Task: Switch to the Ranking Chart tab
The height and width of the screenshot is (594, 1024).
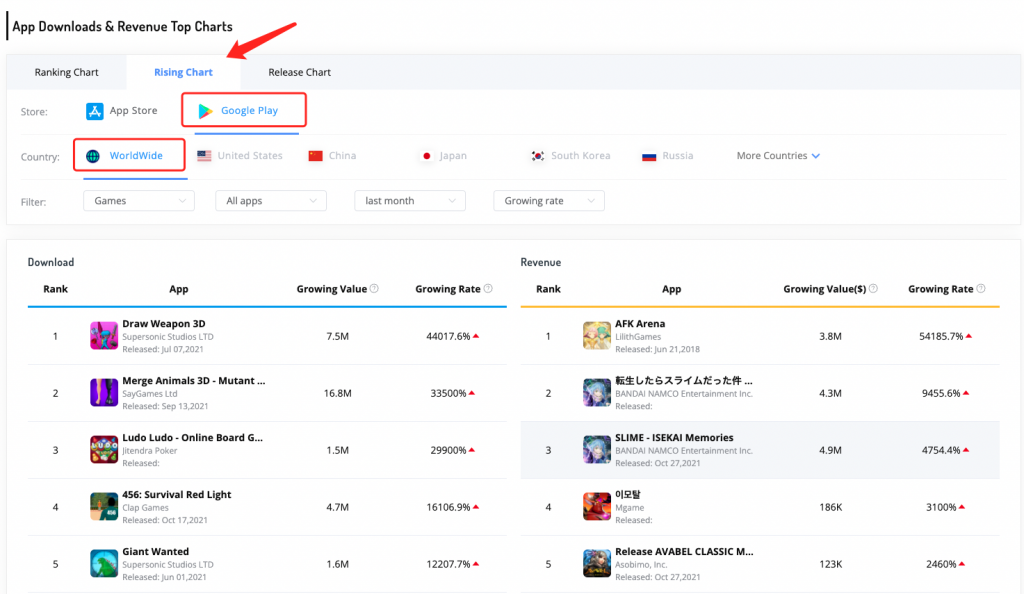Action: pos(67,72)
